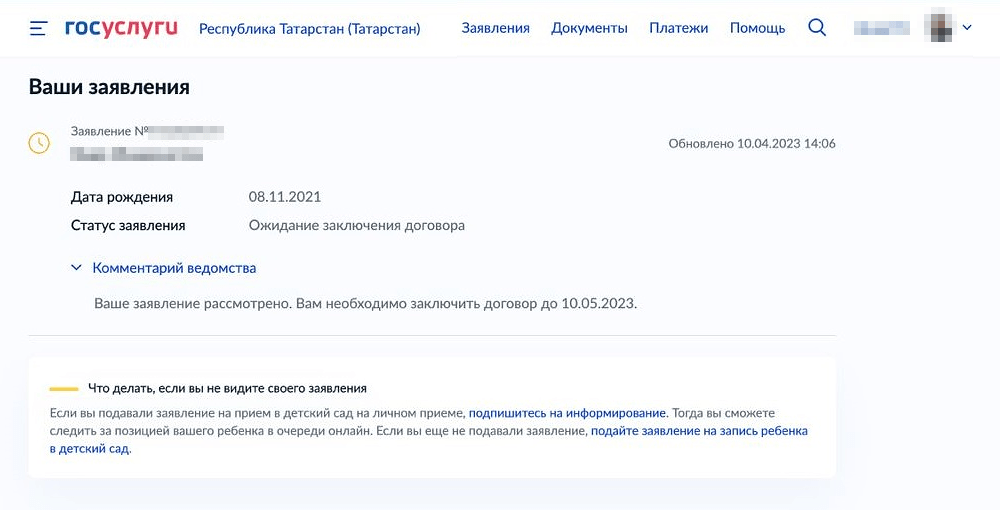Open the blurred application title link

136,154
